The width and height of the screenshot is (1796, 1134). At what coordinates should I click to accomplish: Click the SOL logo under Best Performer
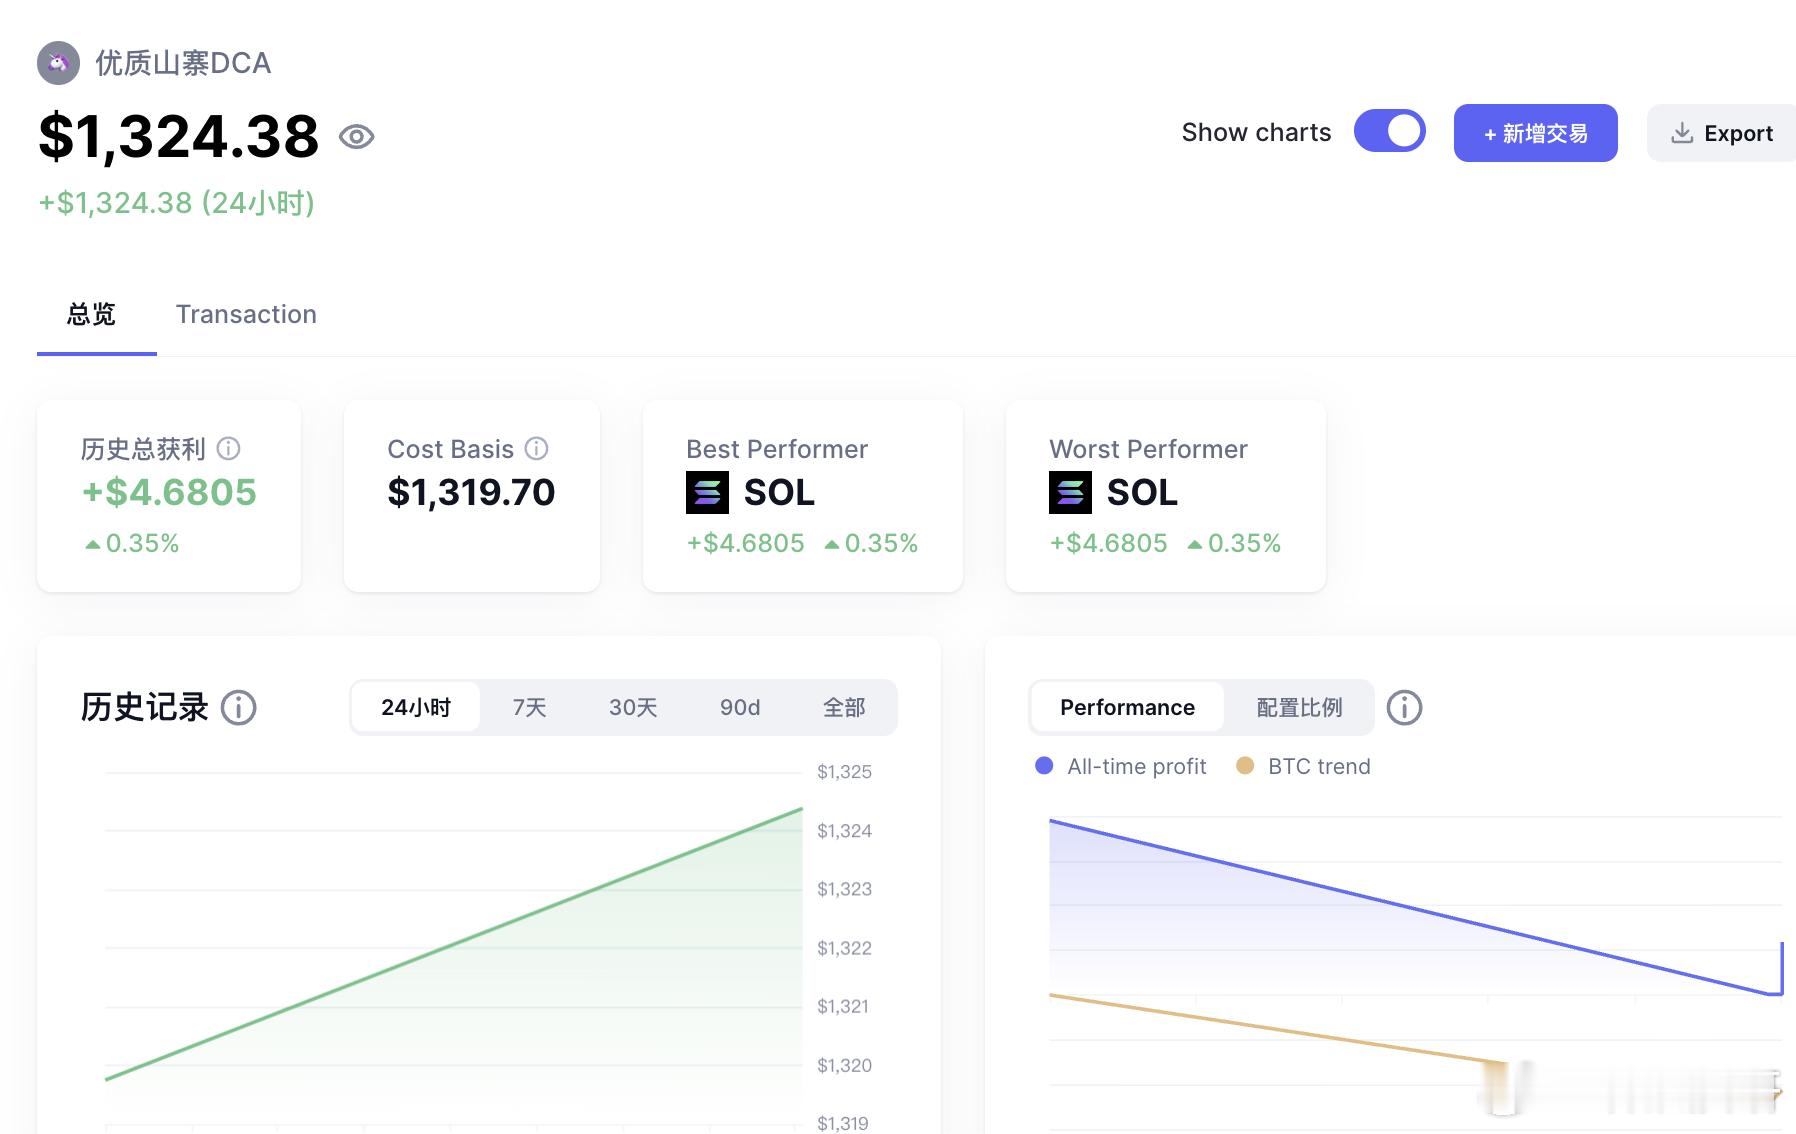pos(707,492)
